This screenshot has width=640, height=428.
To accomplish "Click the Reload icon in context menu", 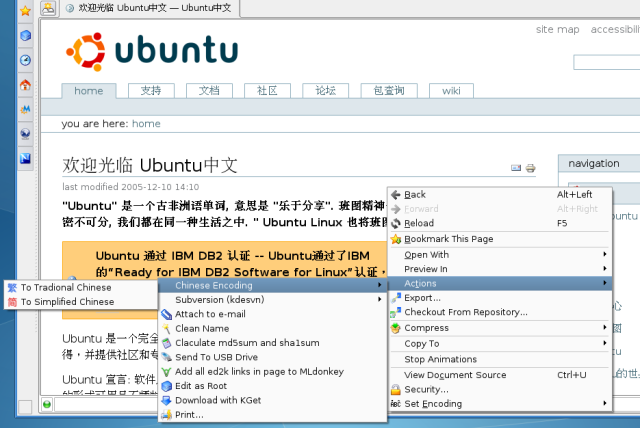I will 396,223.
